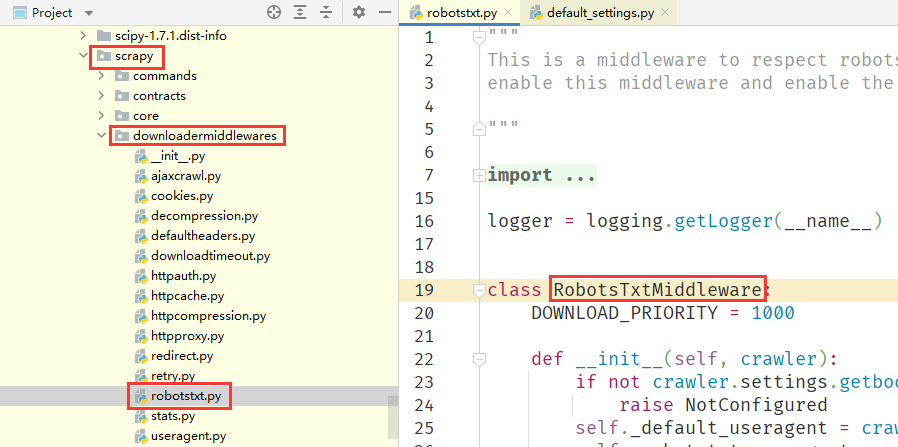Select the useragent.py file
898x447 pixels.
coord(188,436)
